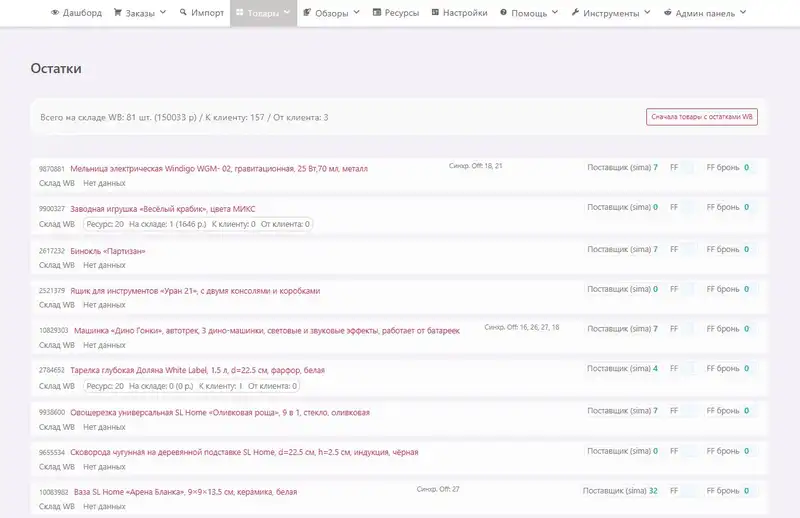Click product ID 2784652
This screenshot has width=800, height=518.
coord(52,371)
